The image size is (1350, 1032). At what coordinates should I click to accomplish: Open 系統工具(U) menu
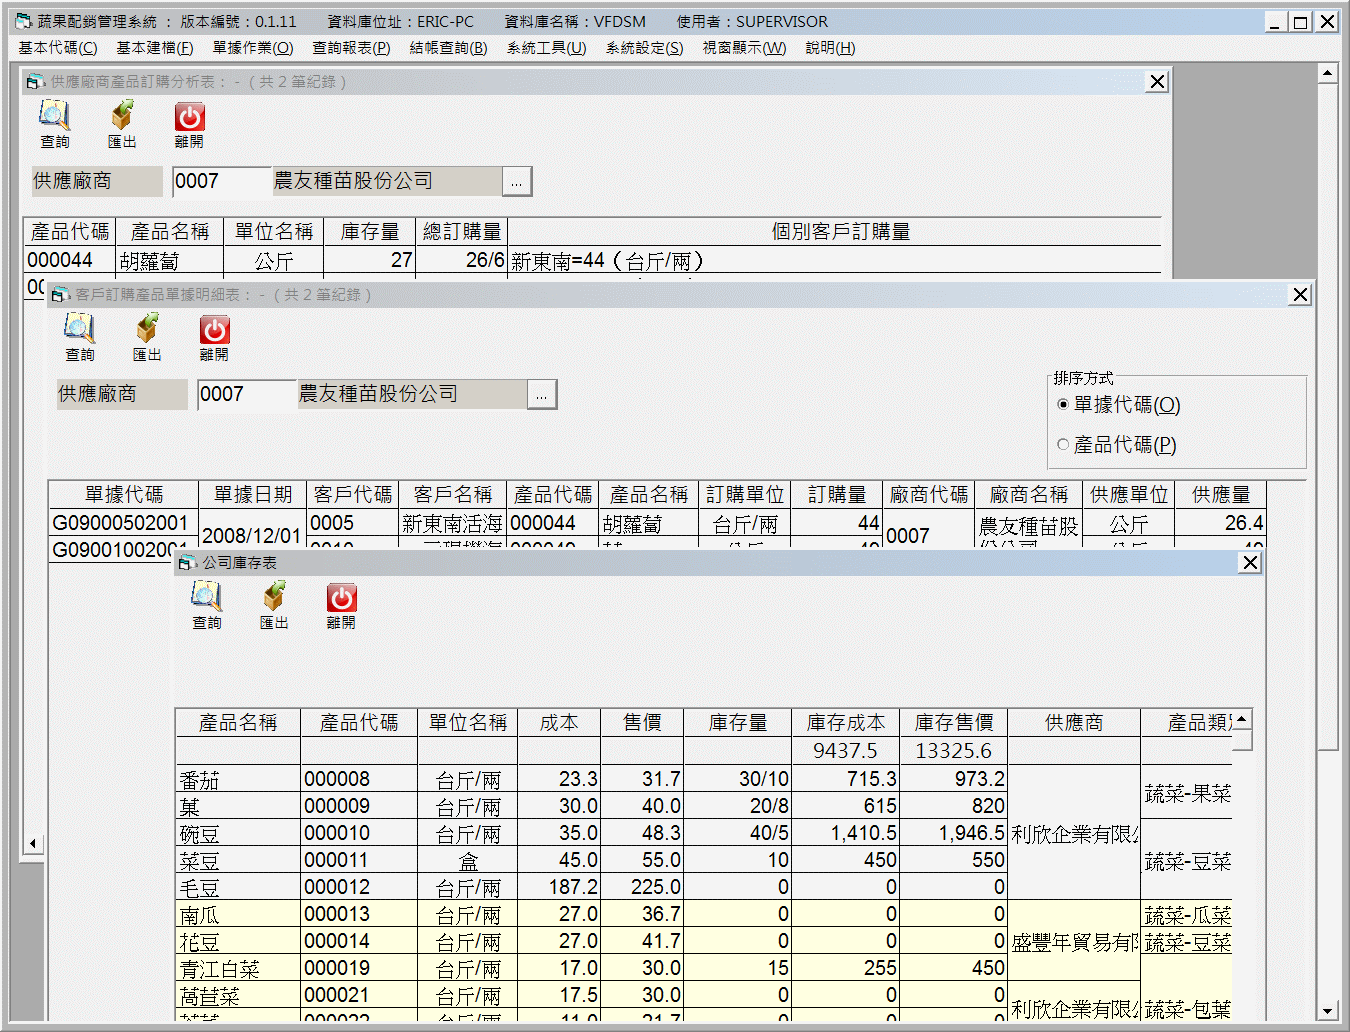546,48
